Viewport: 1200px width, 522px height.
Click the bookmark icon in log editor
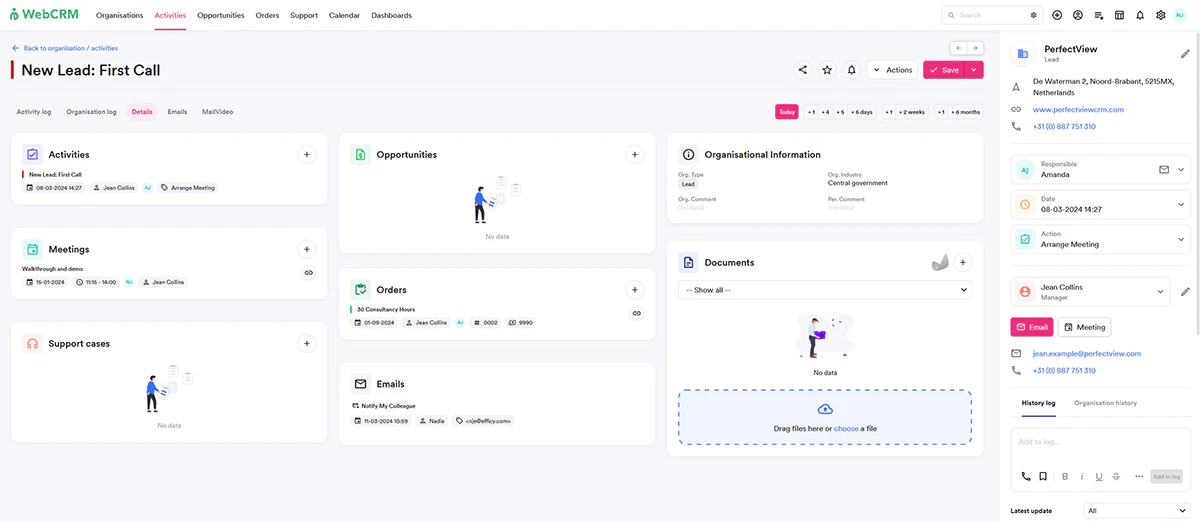1042,476
